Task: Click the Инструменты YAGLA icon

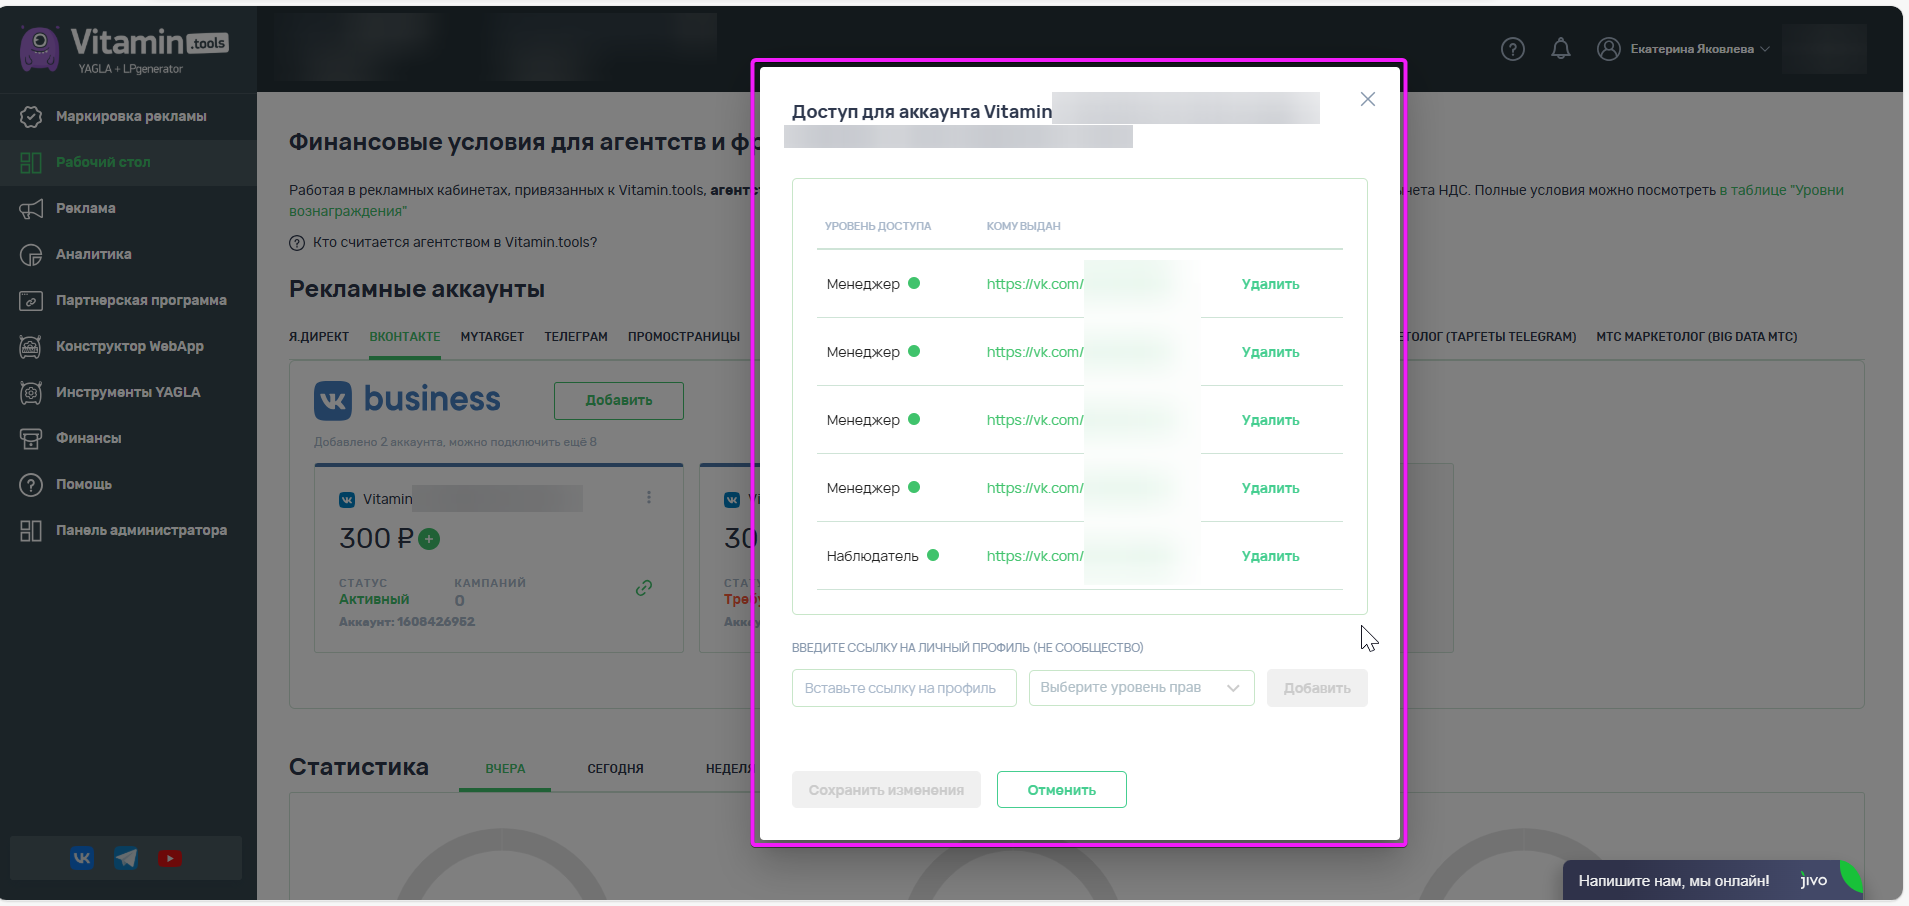Action: point(31,393)
